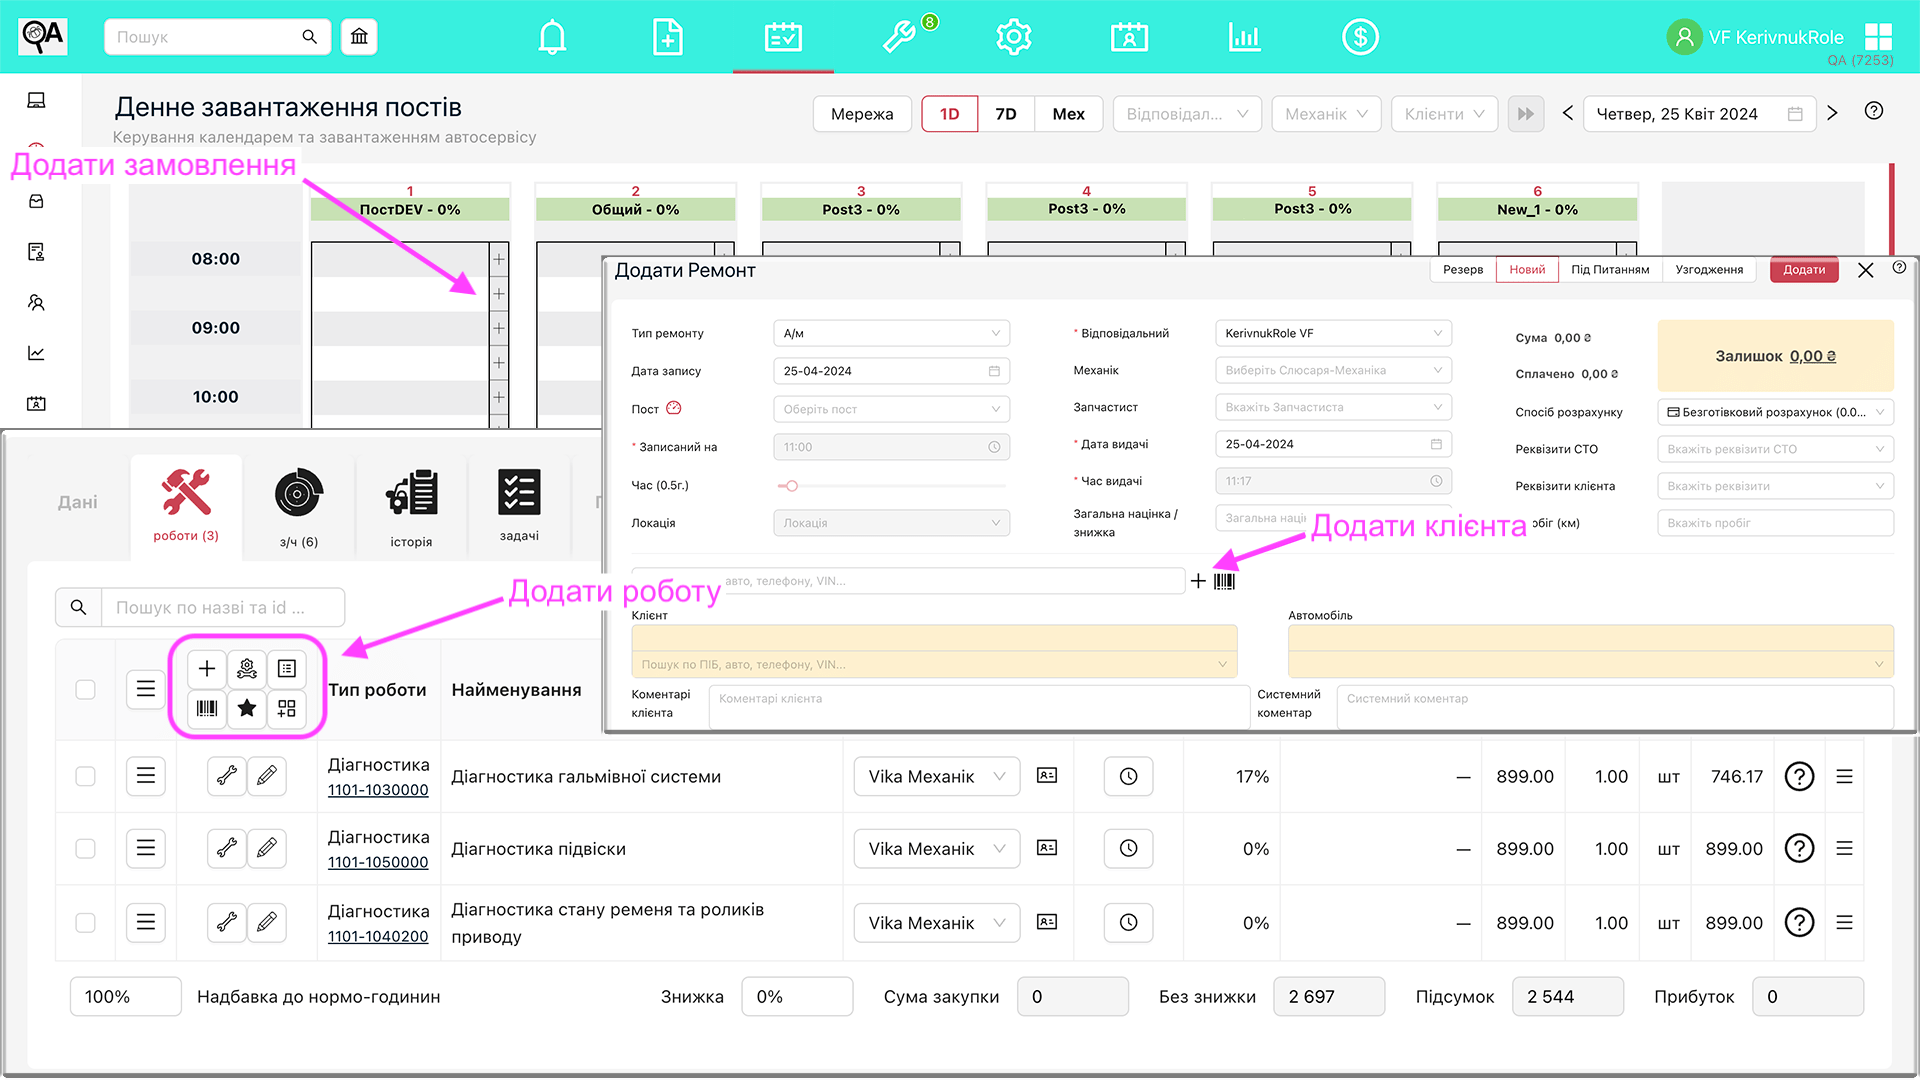Tick checkbox for Діагностика гальмівної системи row

[86, 776]
